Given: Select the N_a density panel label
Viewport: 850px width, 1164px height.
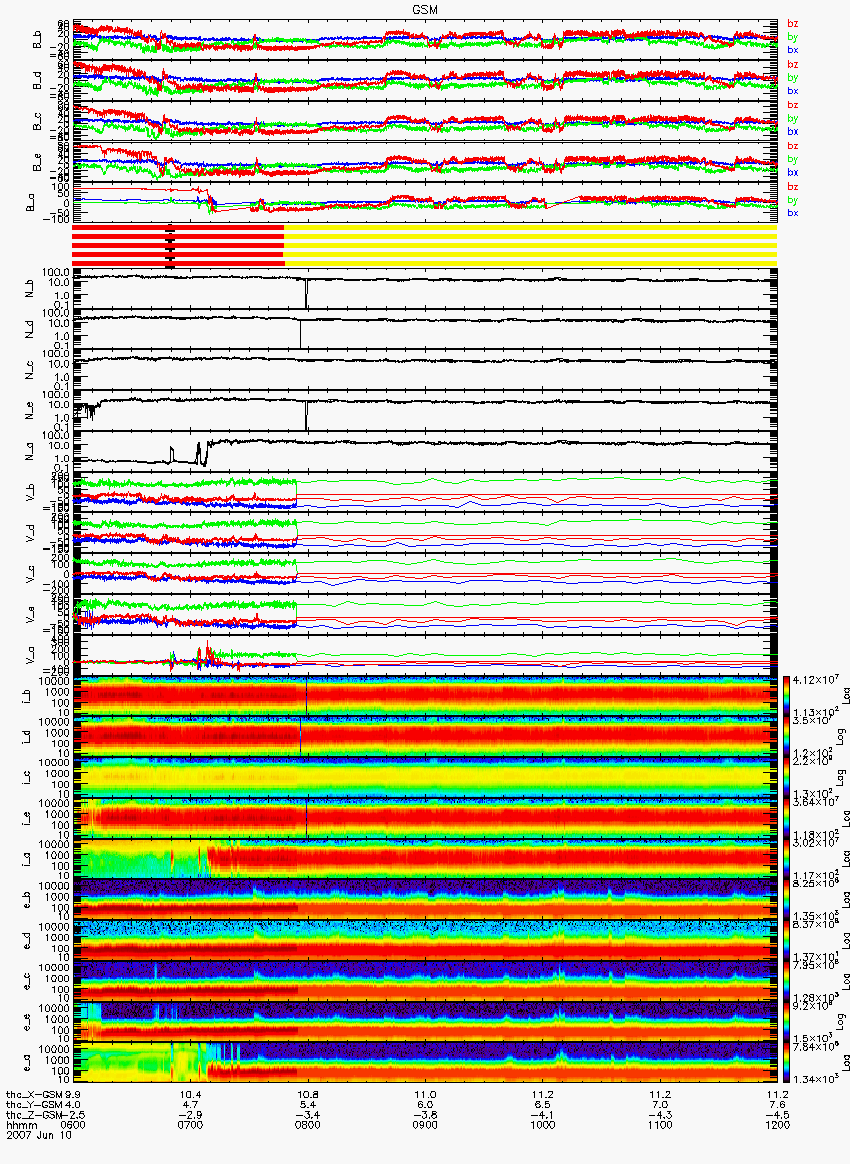Looking at the screenshot, I should (x=31, y=453).
